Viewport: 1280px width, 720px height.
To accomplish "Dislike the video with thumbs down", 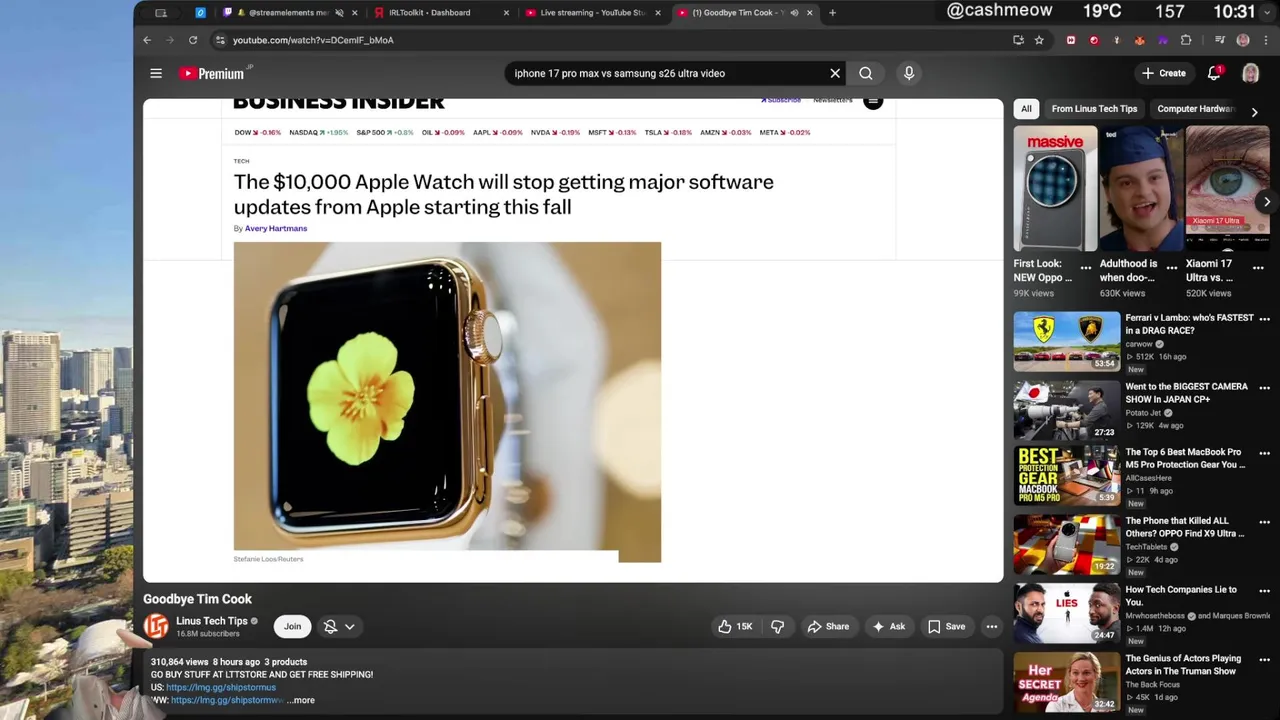I will click(x=778, y=627).
